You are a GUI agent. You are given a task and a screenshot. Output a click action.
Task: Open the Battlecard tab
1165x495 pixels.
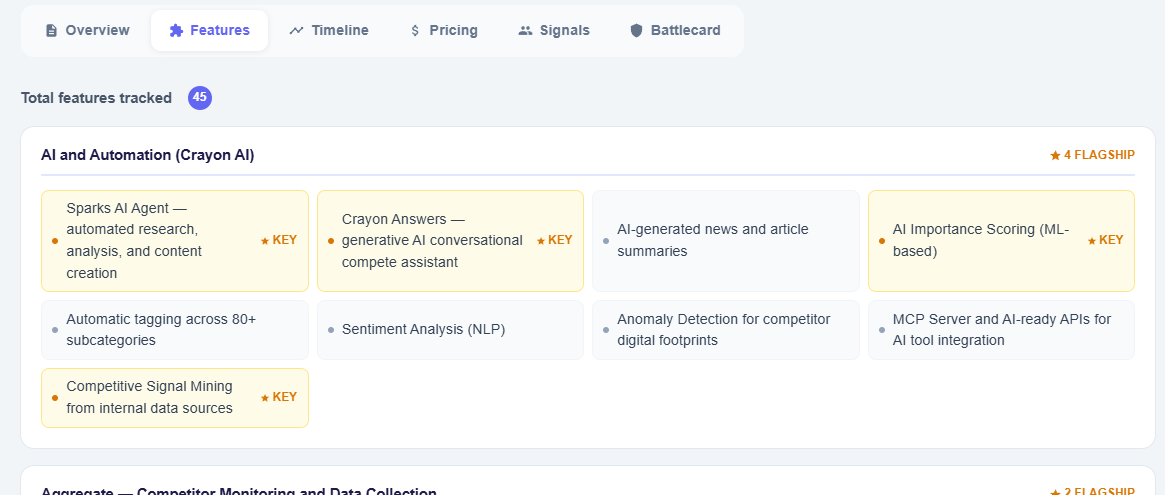pos(675,30)
